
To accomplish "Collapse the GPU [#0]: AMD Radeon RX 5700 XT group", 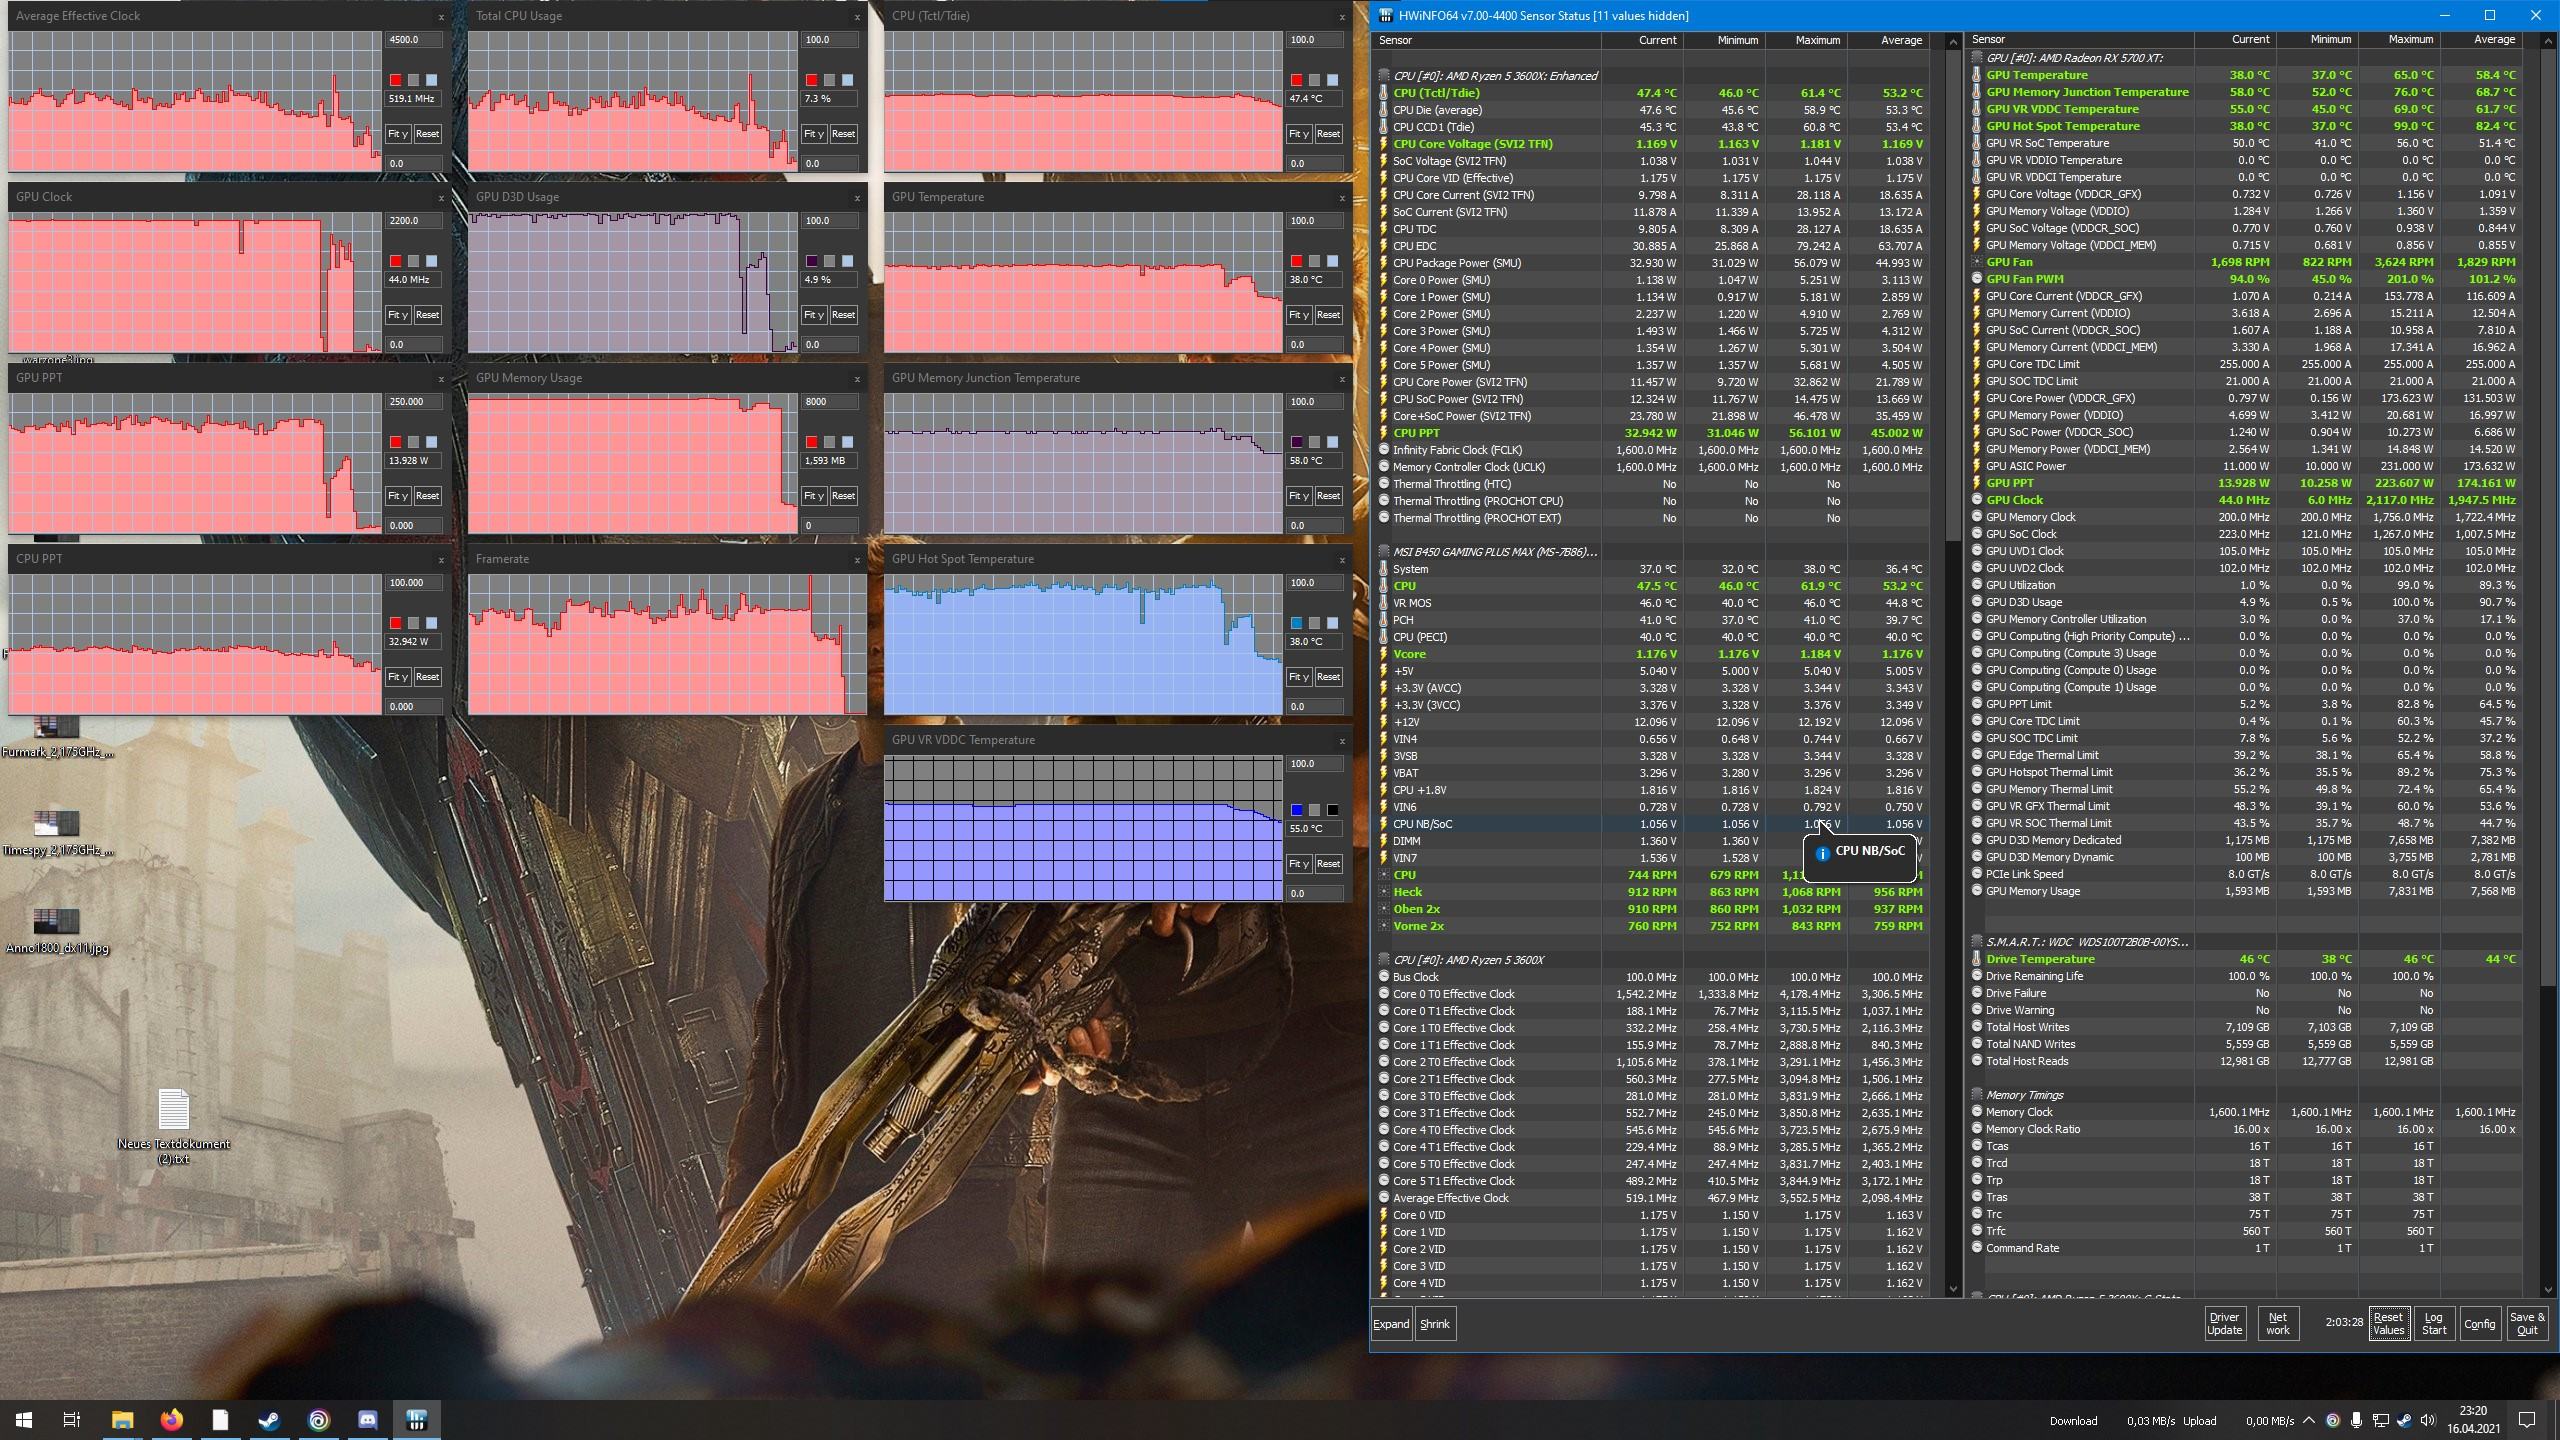I will point(1977,58).
